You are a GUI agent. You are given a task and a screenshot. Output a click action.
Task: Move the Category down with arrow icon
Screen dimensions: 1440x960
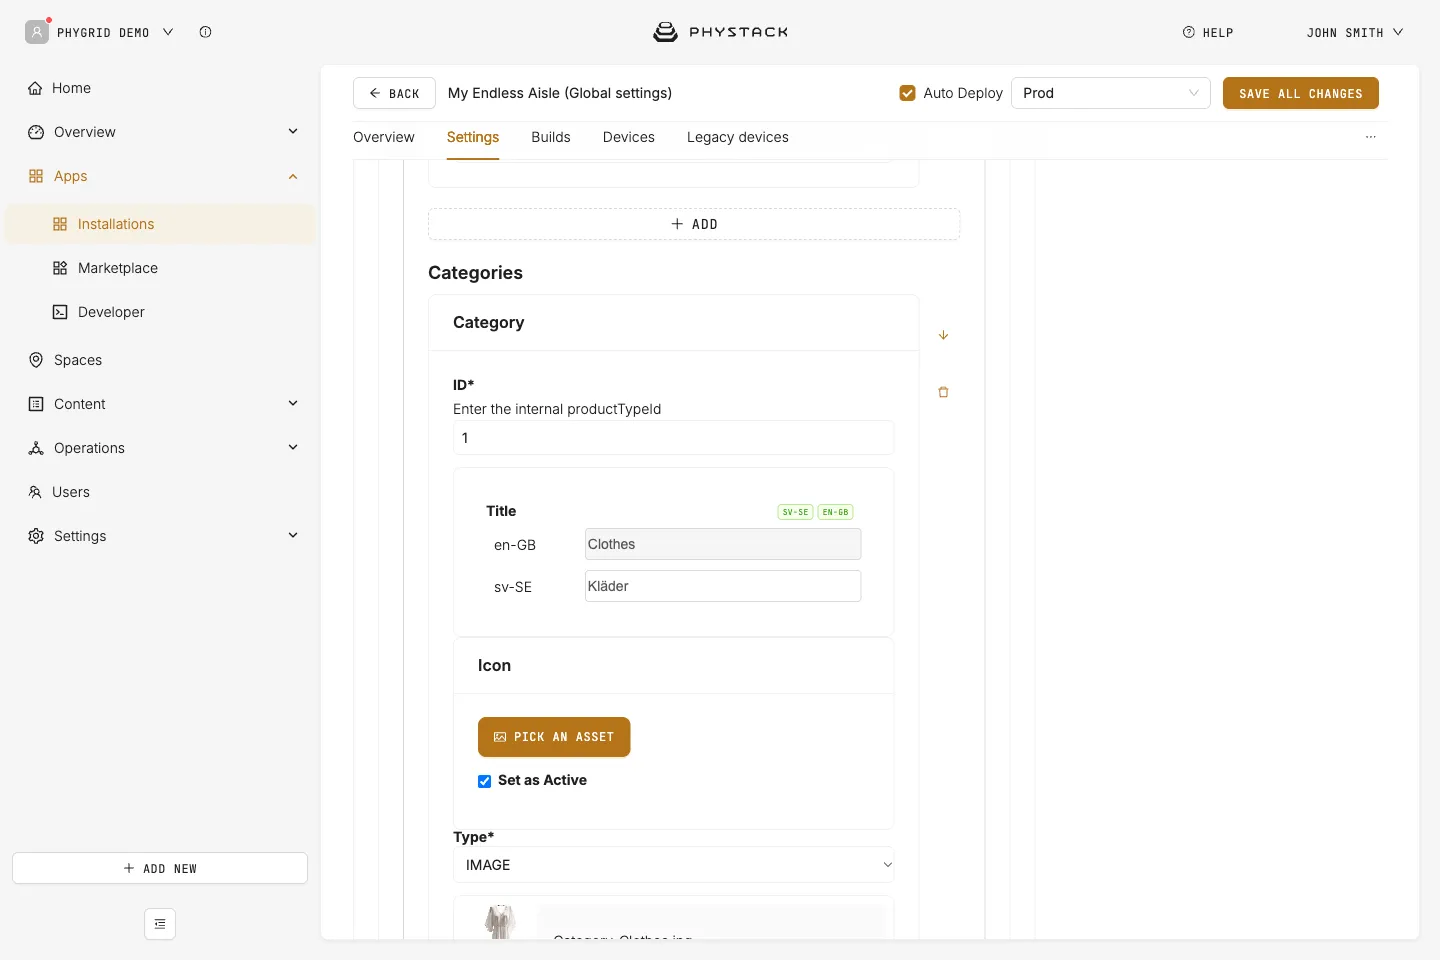click(x=943, y=335)
